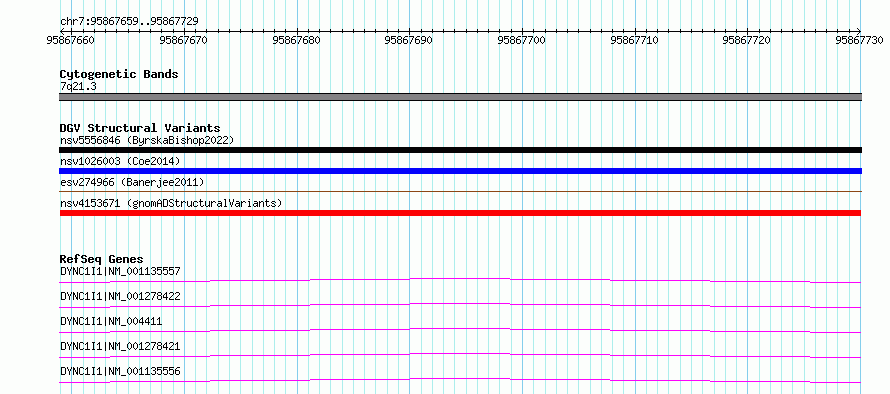Select the red nsv4153671 variant bar
890x394 pixels.
460,213
